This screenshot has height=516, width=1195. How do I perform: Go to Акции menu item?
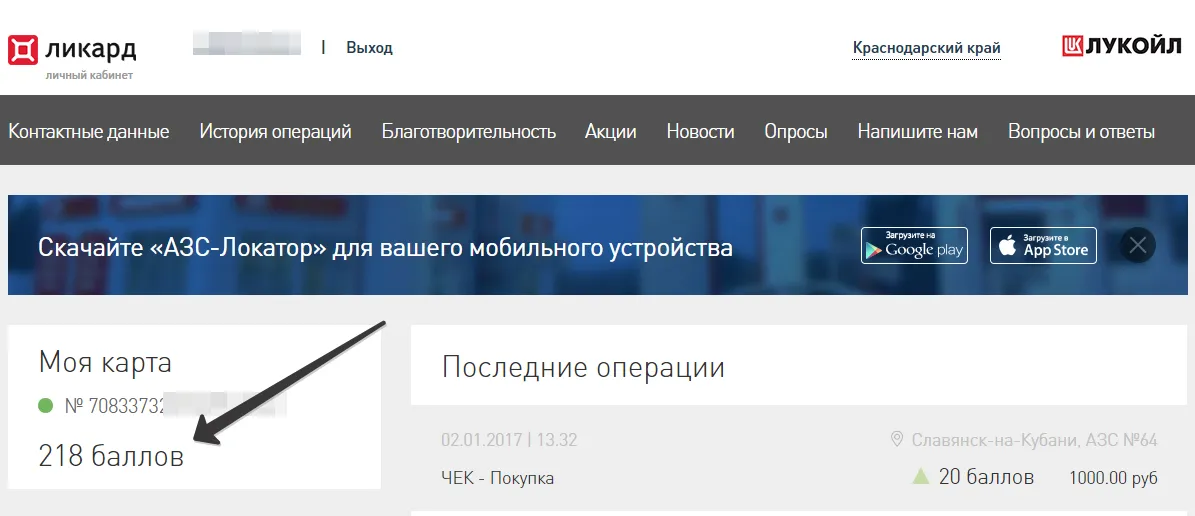tap(610, 131)
